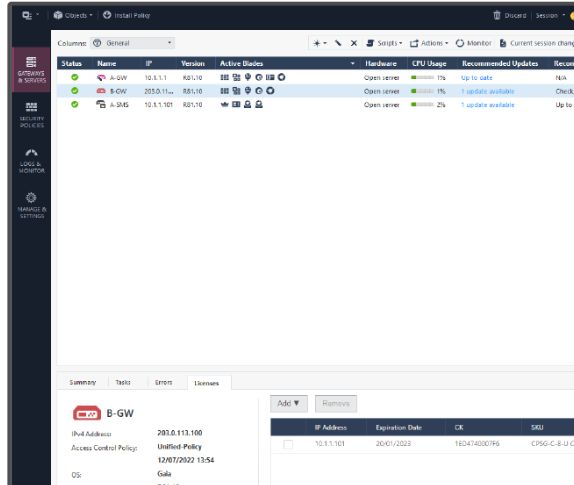Sort by the Version column header
Image resolution: width=574 pixels, height=485 pixels.
pyautogui.click(x=193, y=63)
